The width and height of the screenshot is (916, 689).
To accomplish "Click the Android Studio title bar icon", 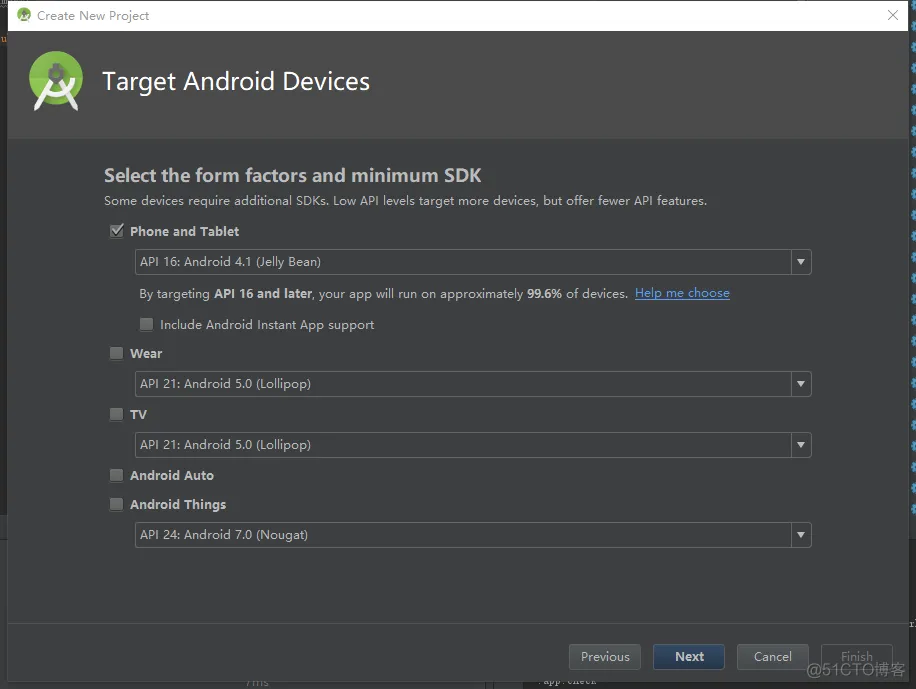I will [x=24, y=15].
